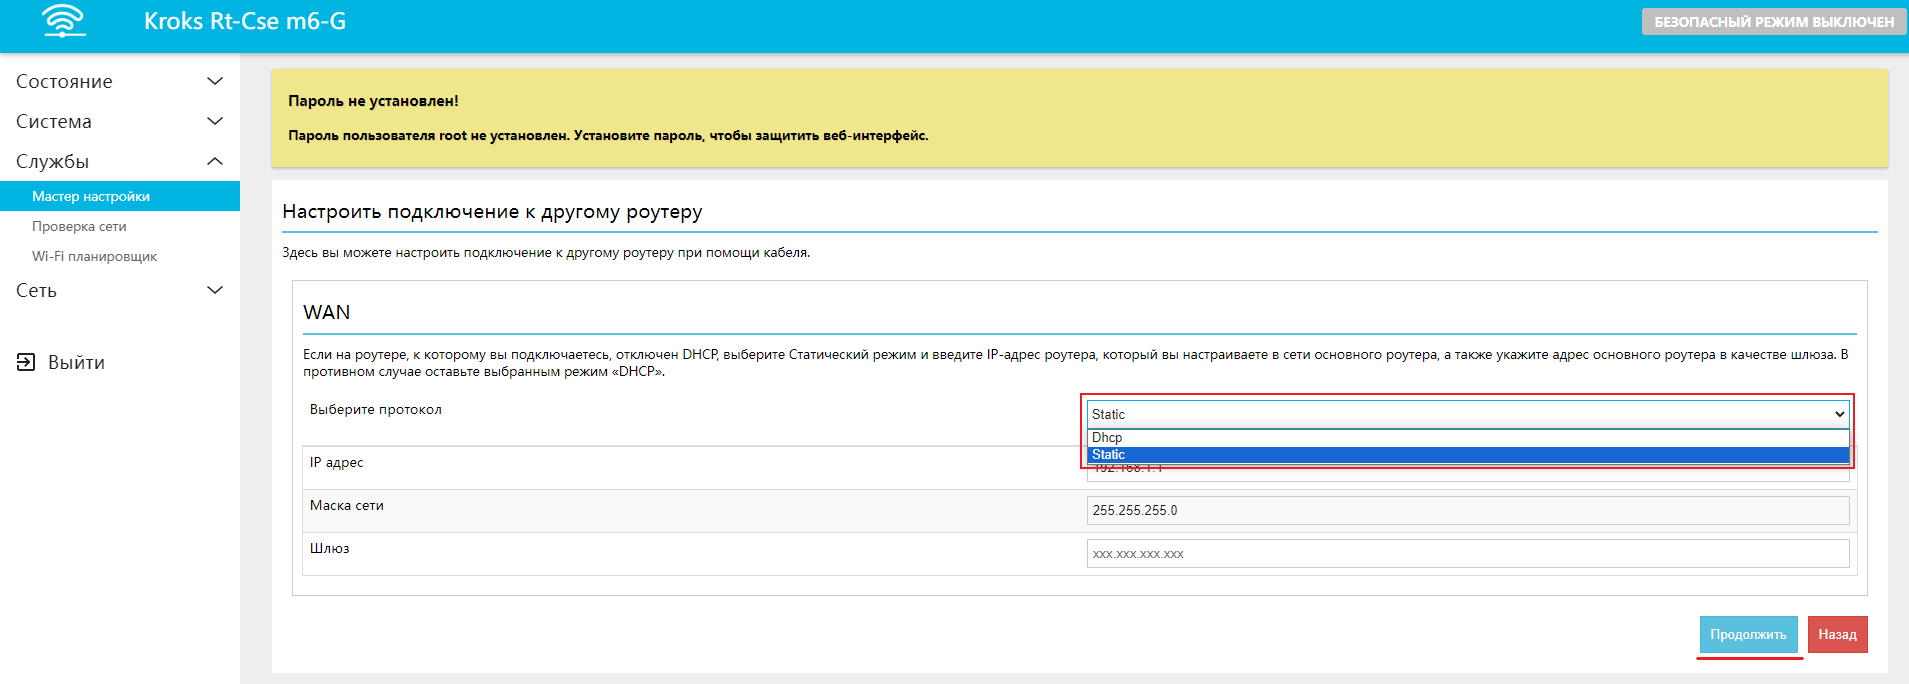Click the Маска сети input field
The width and height of the screenshot is (1909, 684).
1467,510
